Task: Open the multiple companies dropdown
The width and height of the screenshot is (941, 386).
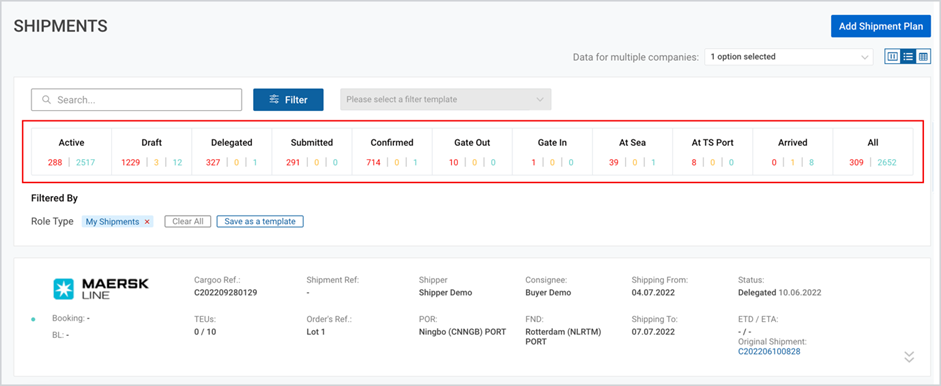Action: [789, 57]
